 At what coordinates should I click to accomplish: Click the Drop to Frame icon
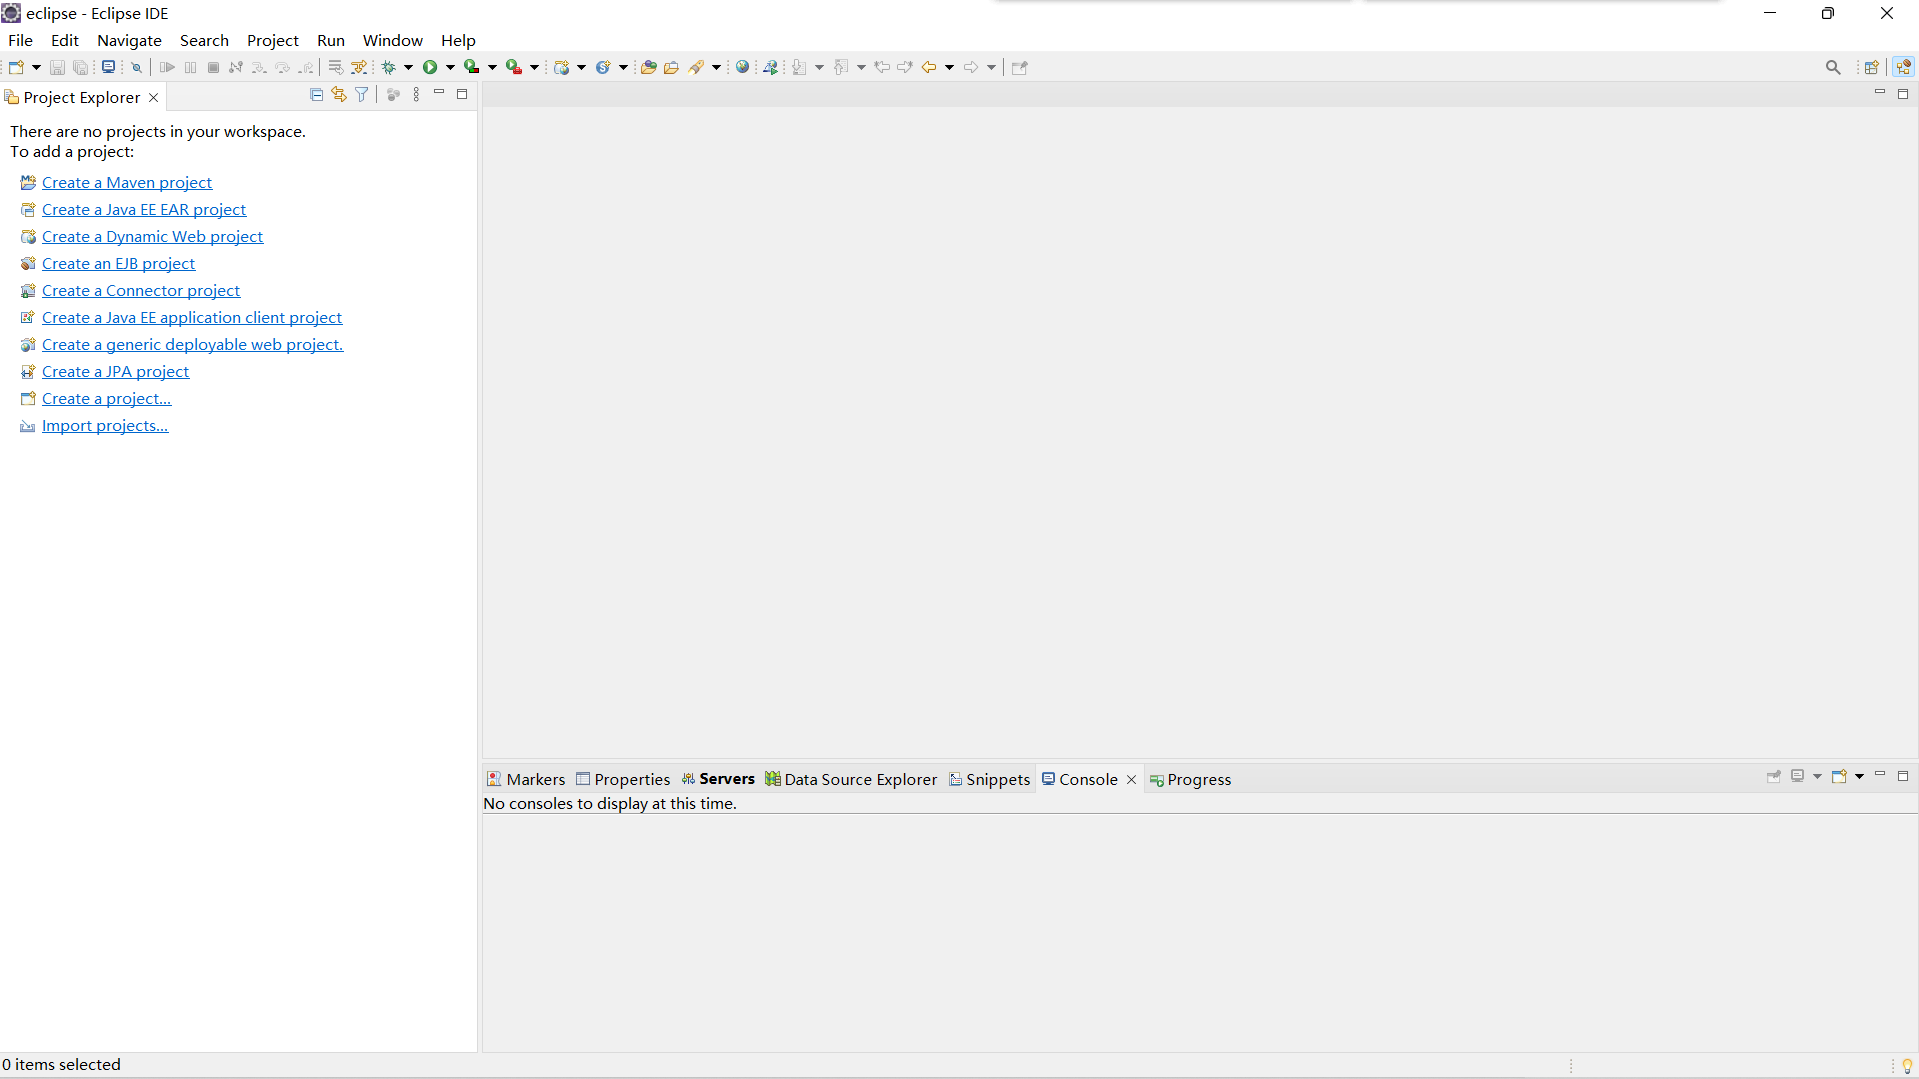pyautogui.click(x=335, y=67)
